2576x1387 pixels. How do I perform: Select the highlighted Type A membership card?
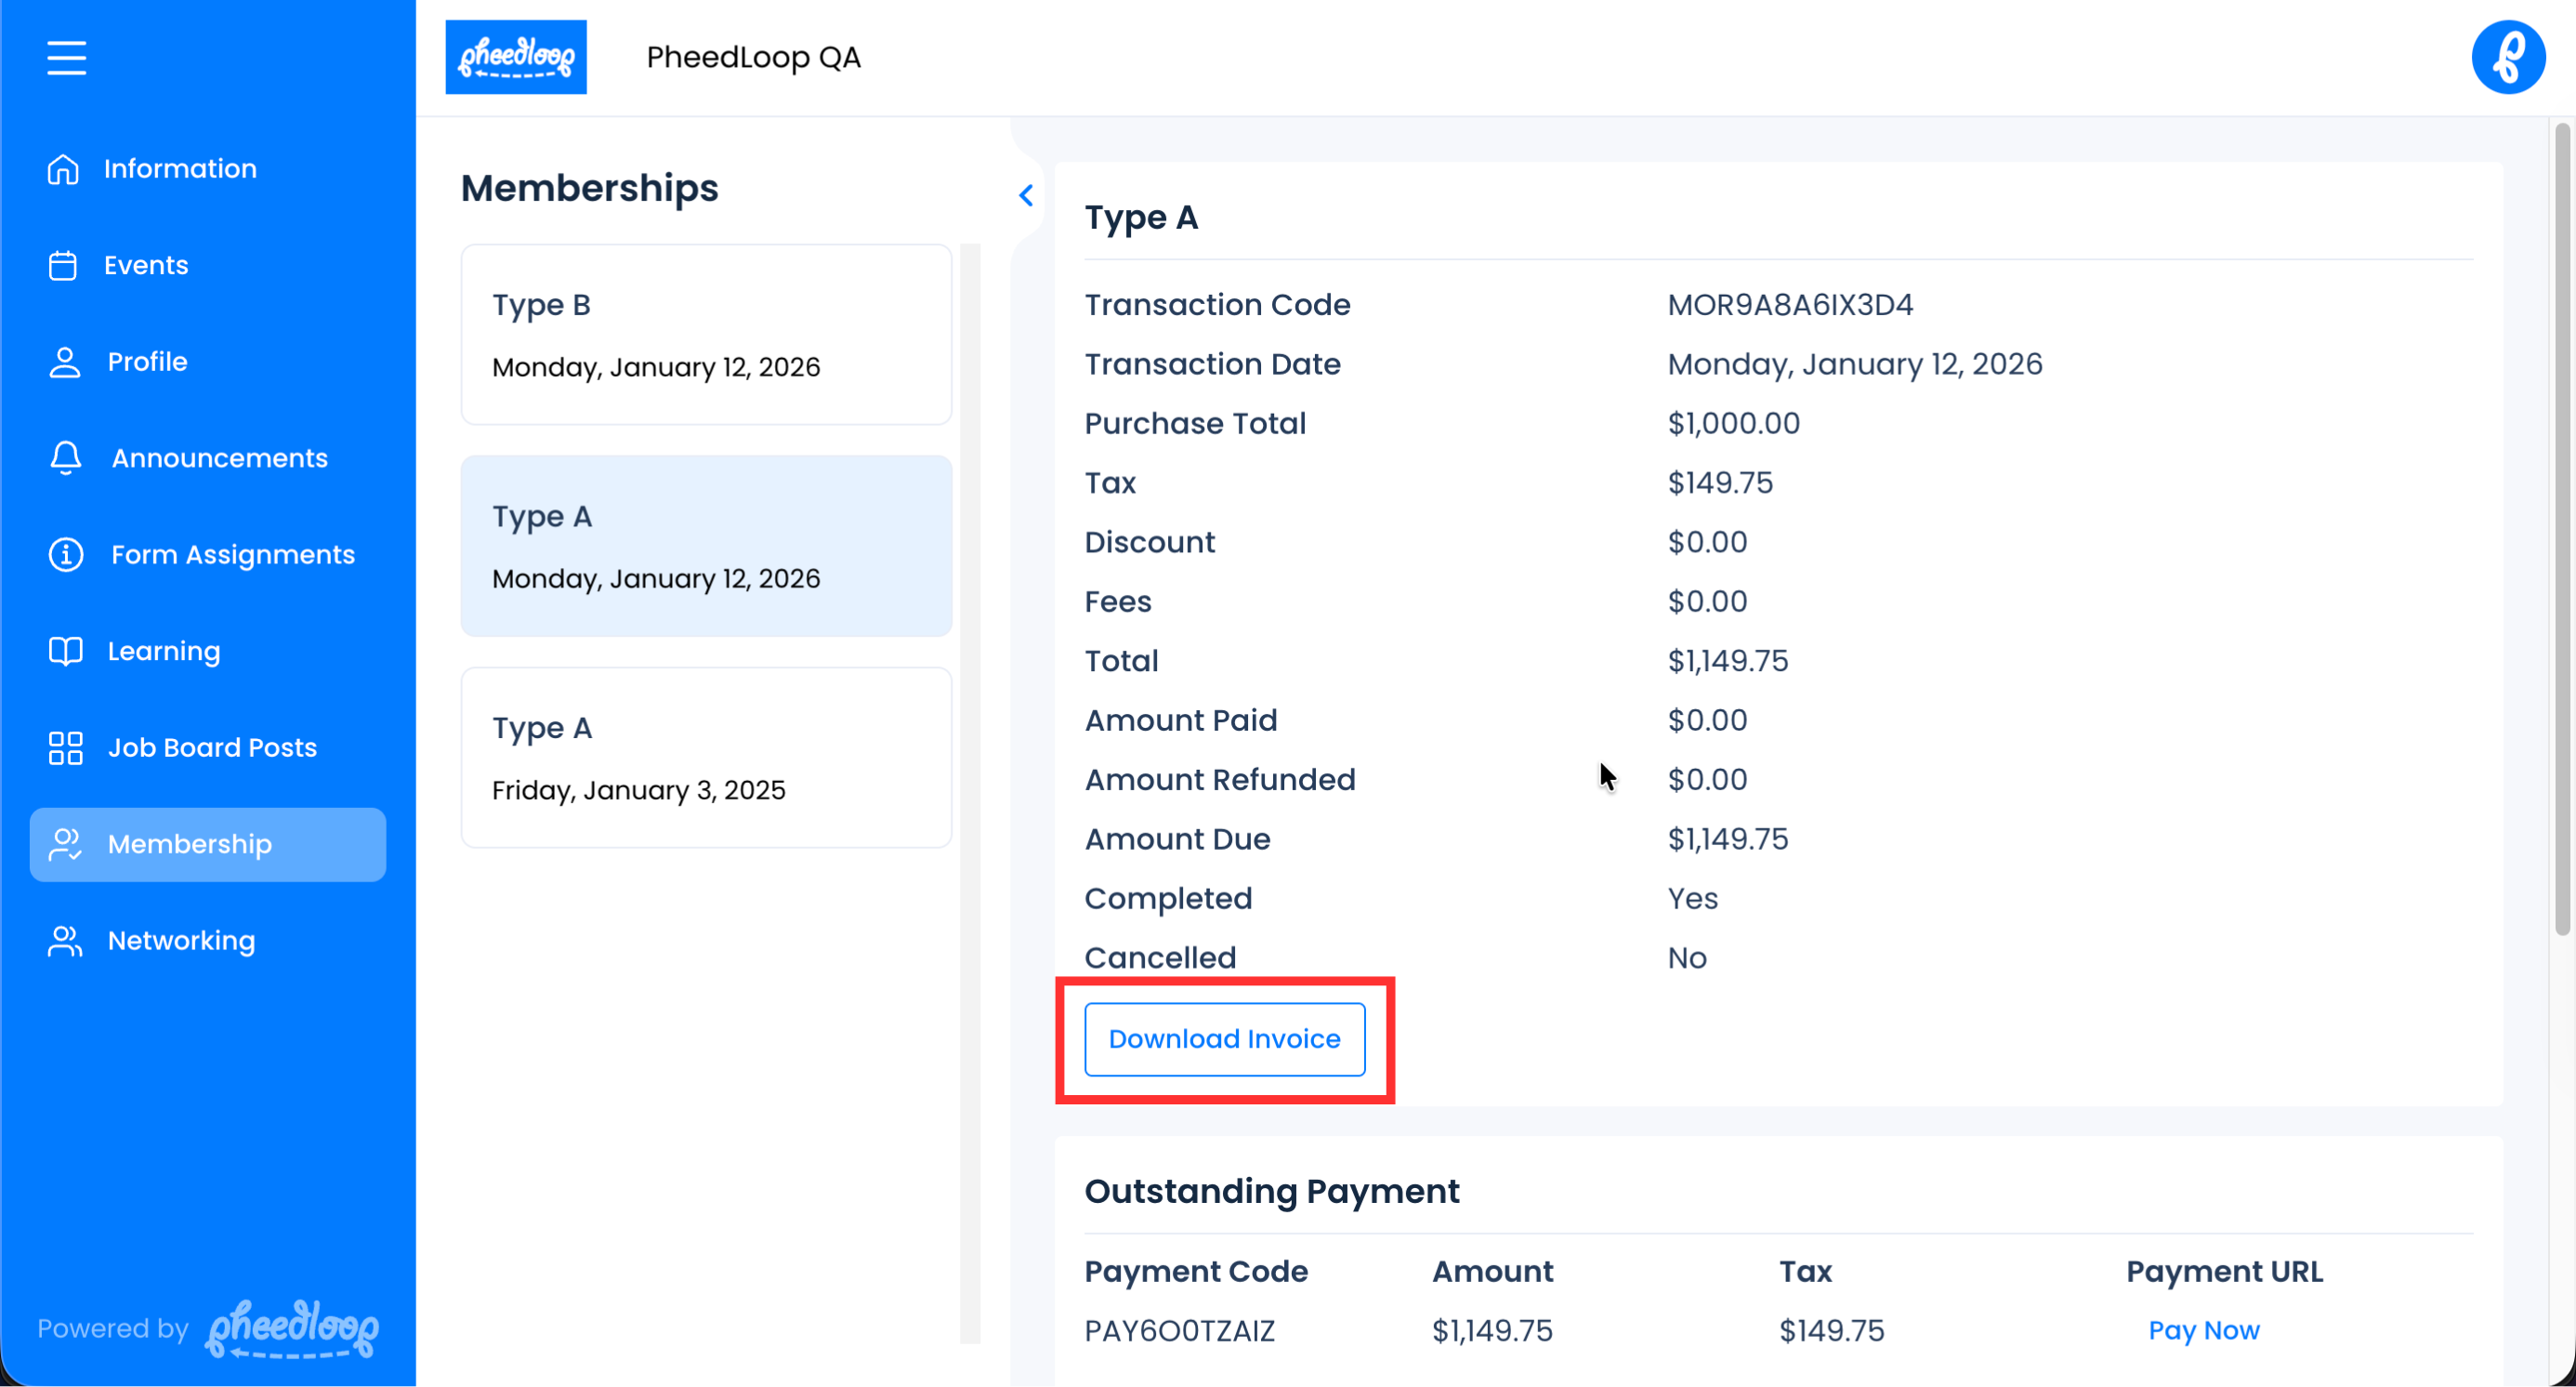point(706,546)
